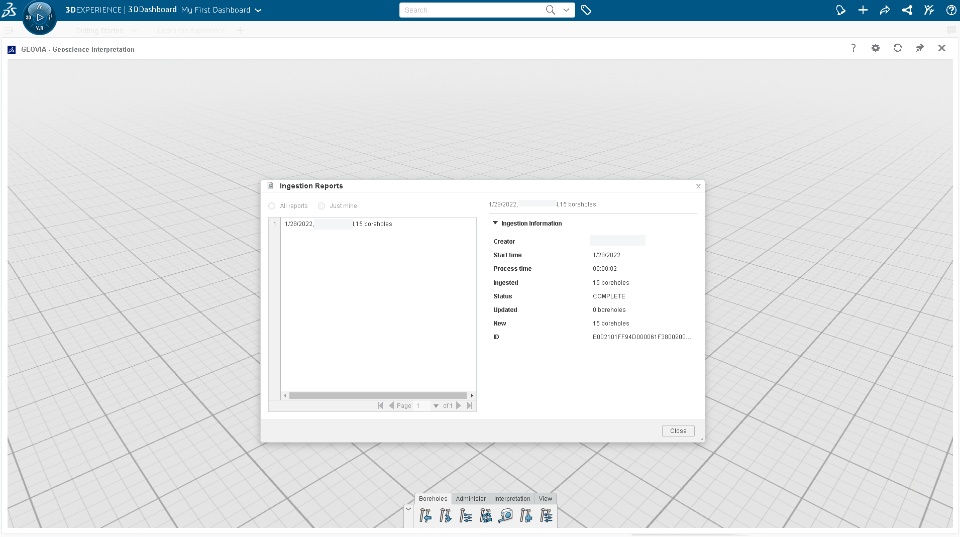Go to previous page of reports

391,405
